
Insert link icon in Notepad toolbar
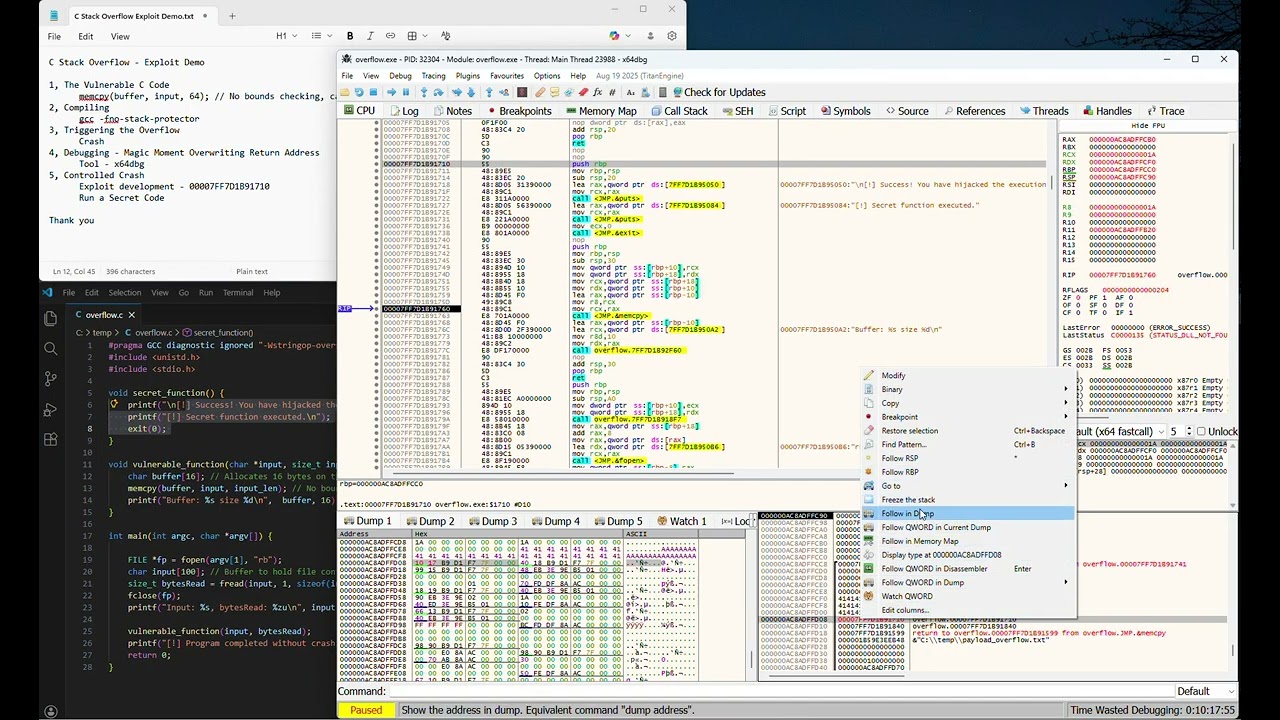[x=390, y=36]
